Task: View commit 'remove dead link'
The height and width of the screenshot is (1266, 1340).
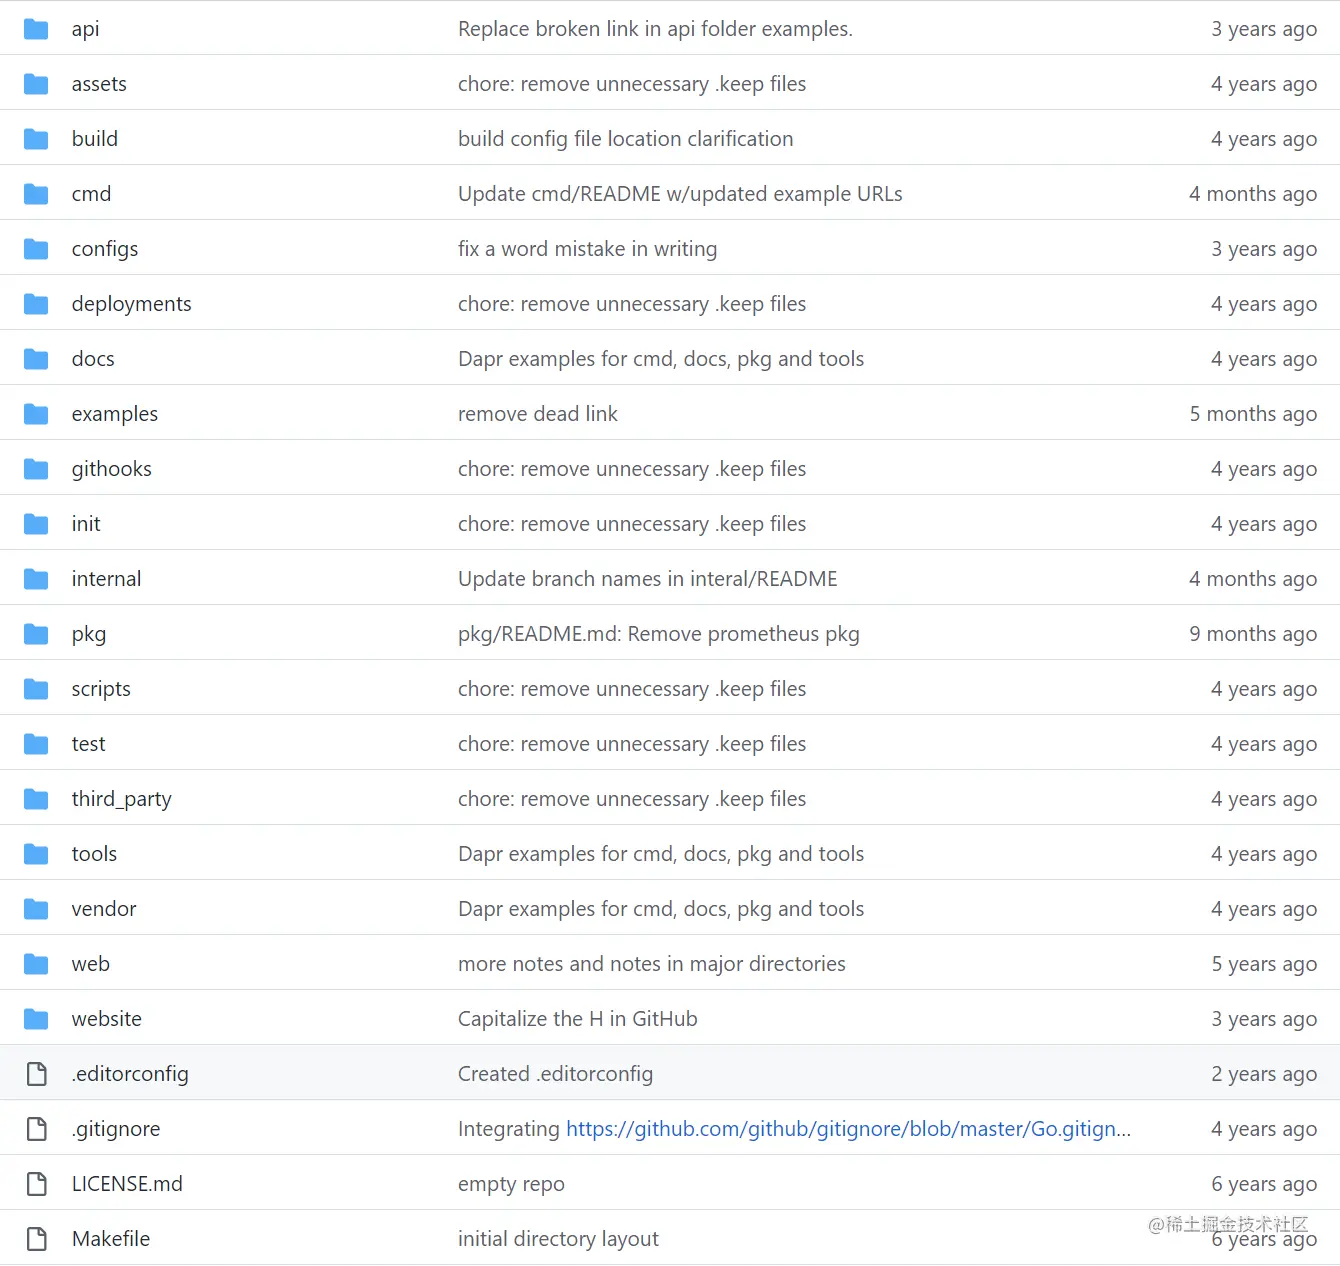Action: click(x=538, y=414)
